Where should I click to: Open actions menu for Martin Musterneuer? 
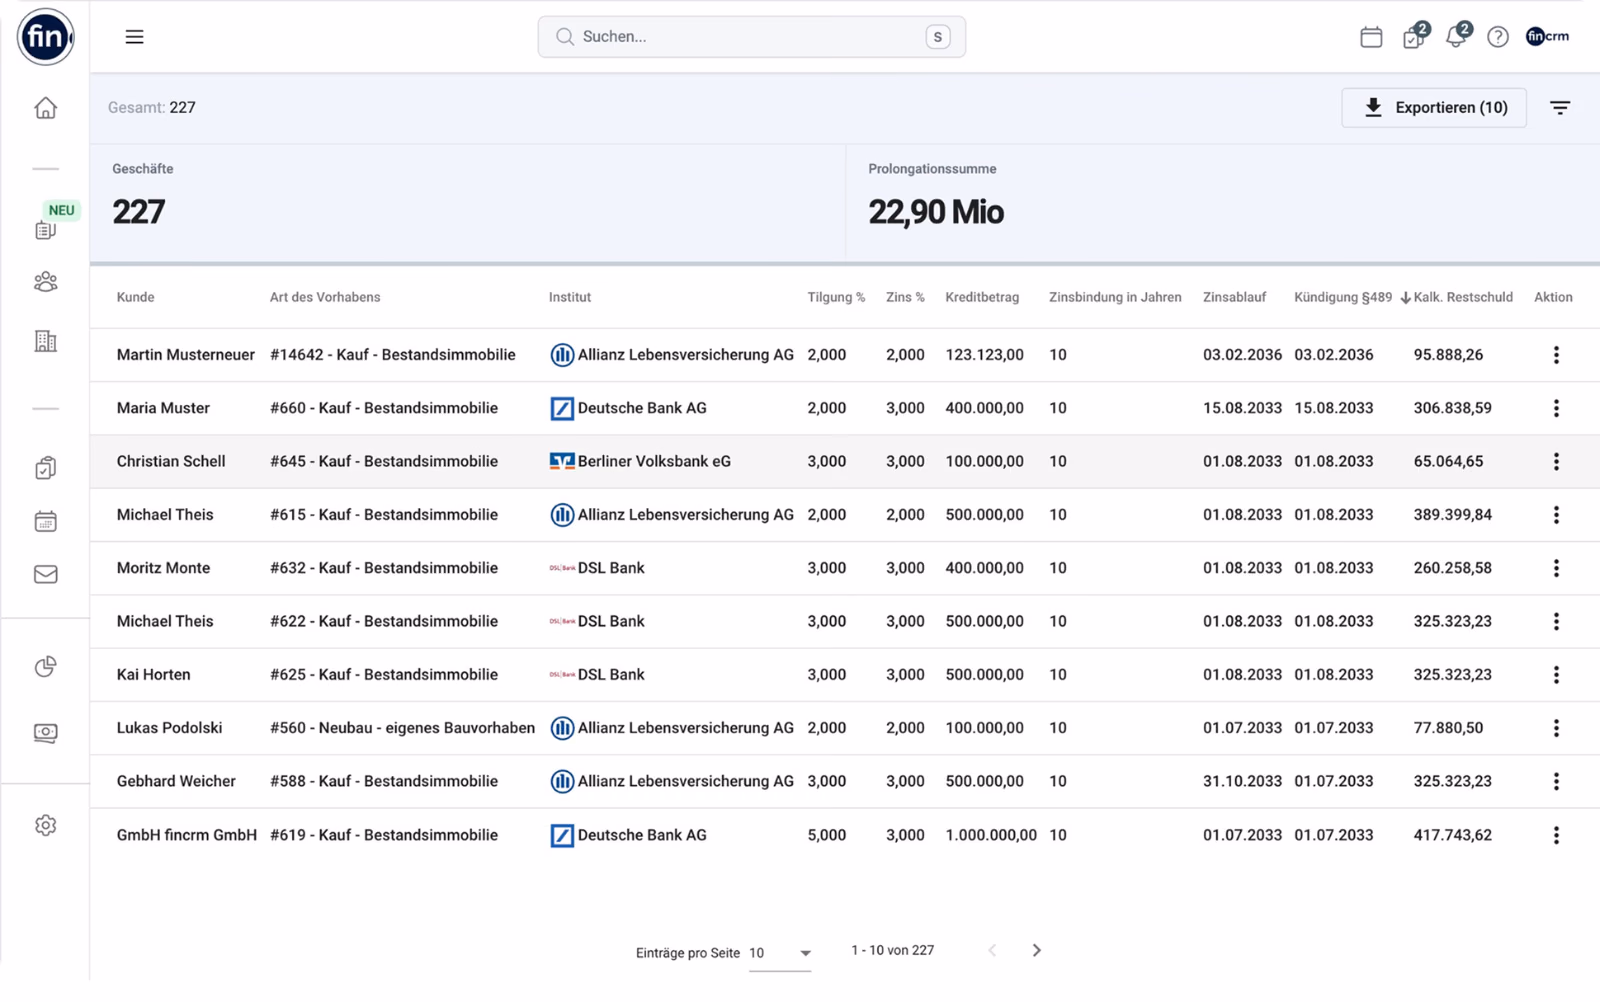1556,355
